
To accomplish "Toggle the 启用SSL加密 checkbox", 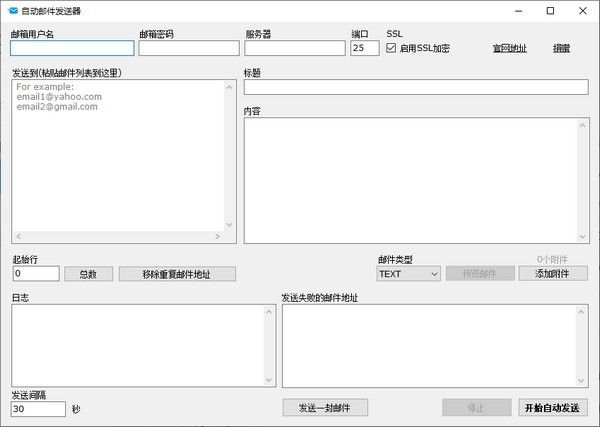I will [391, 48].
